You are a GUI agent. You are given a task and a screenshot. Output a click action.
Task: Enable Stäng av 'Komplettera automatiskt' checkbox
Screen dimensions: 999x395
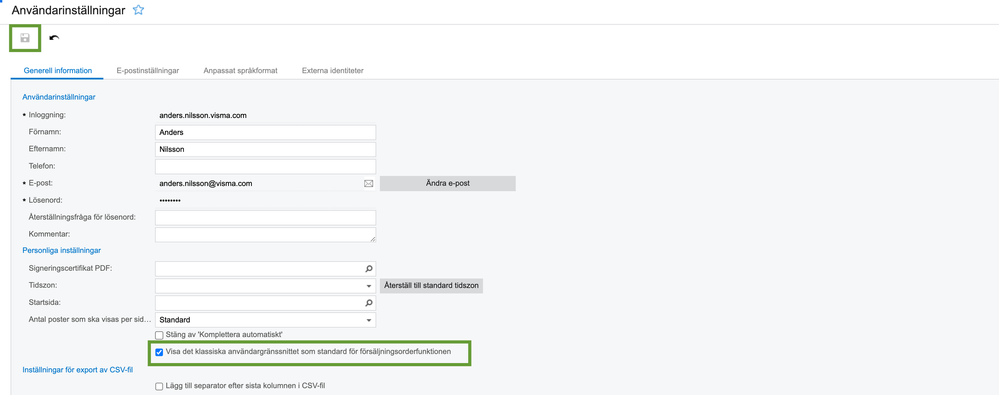click(x=159, y=334)
